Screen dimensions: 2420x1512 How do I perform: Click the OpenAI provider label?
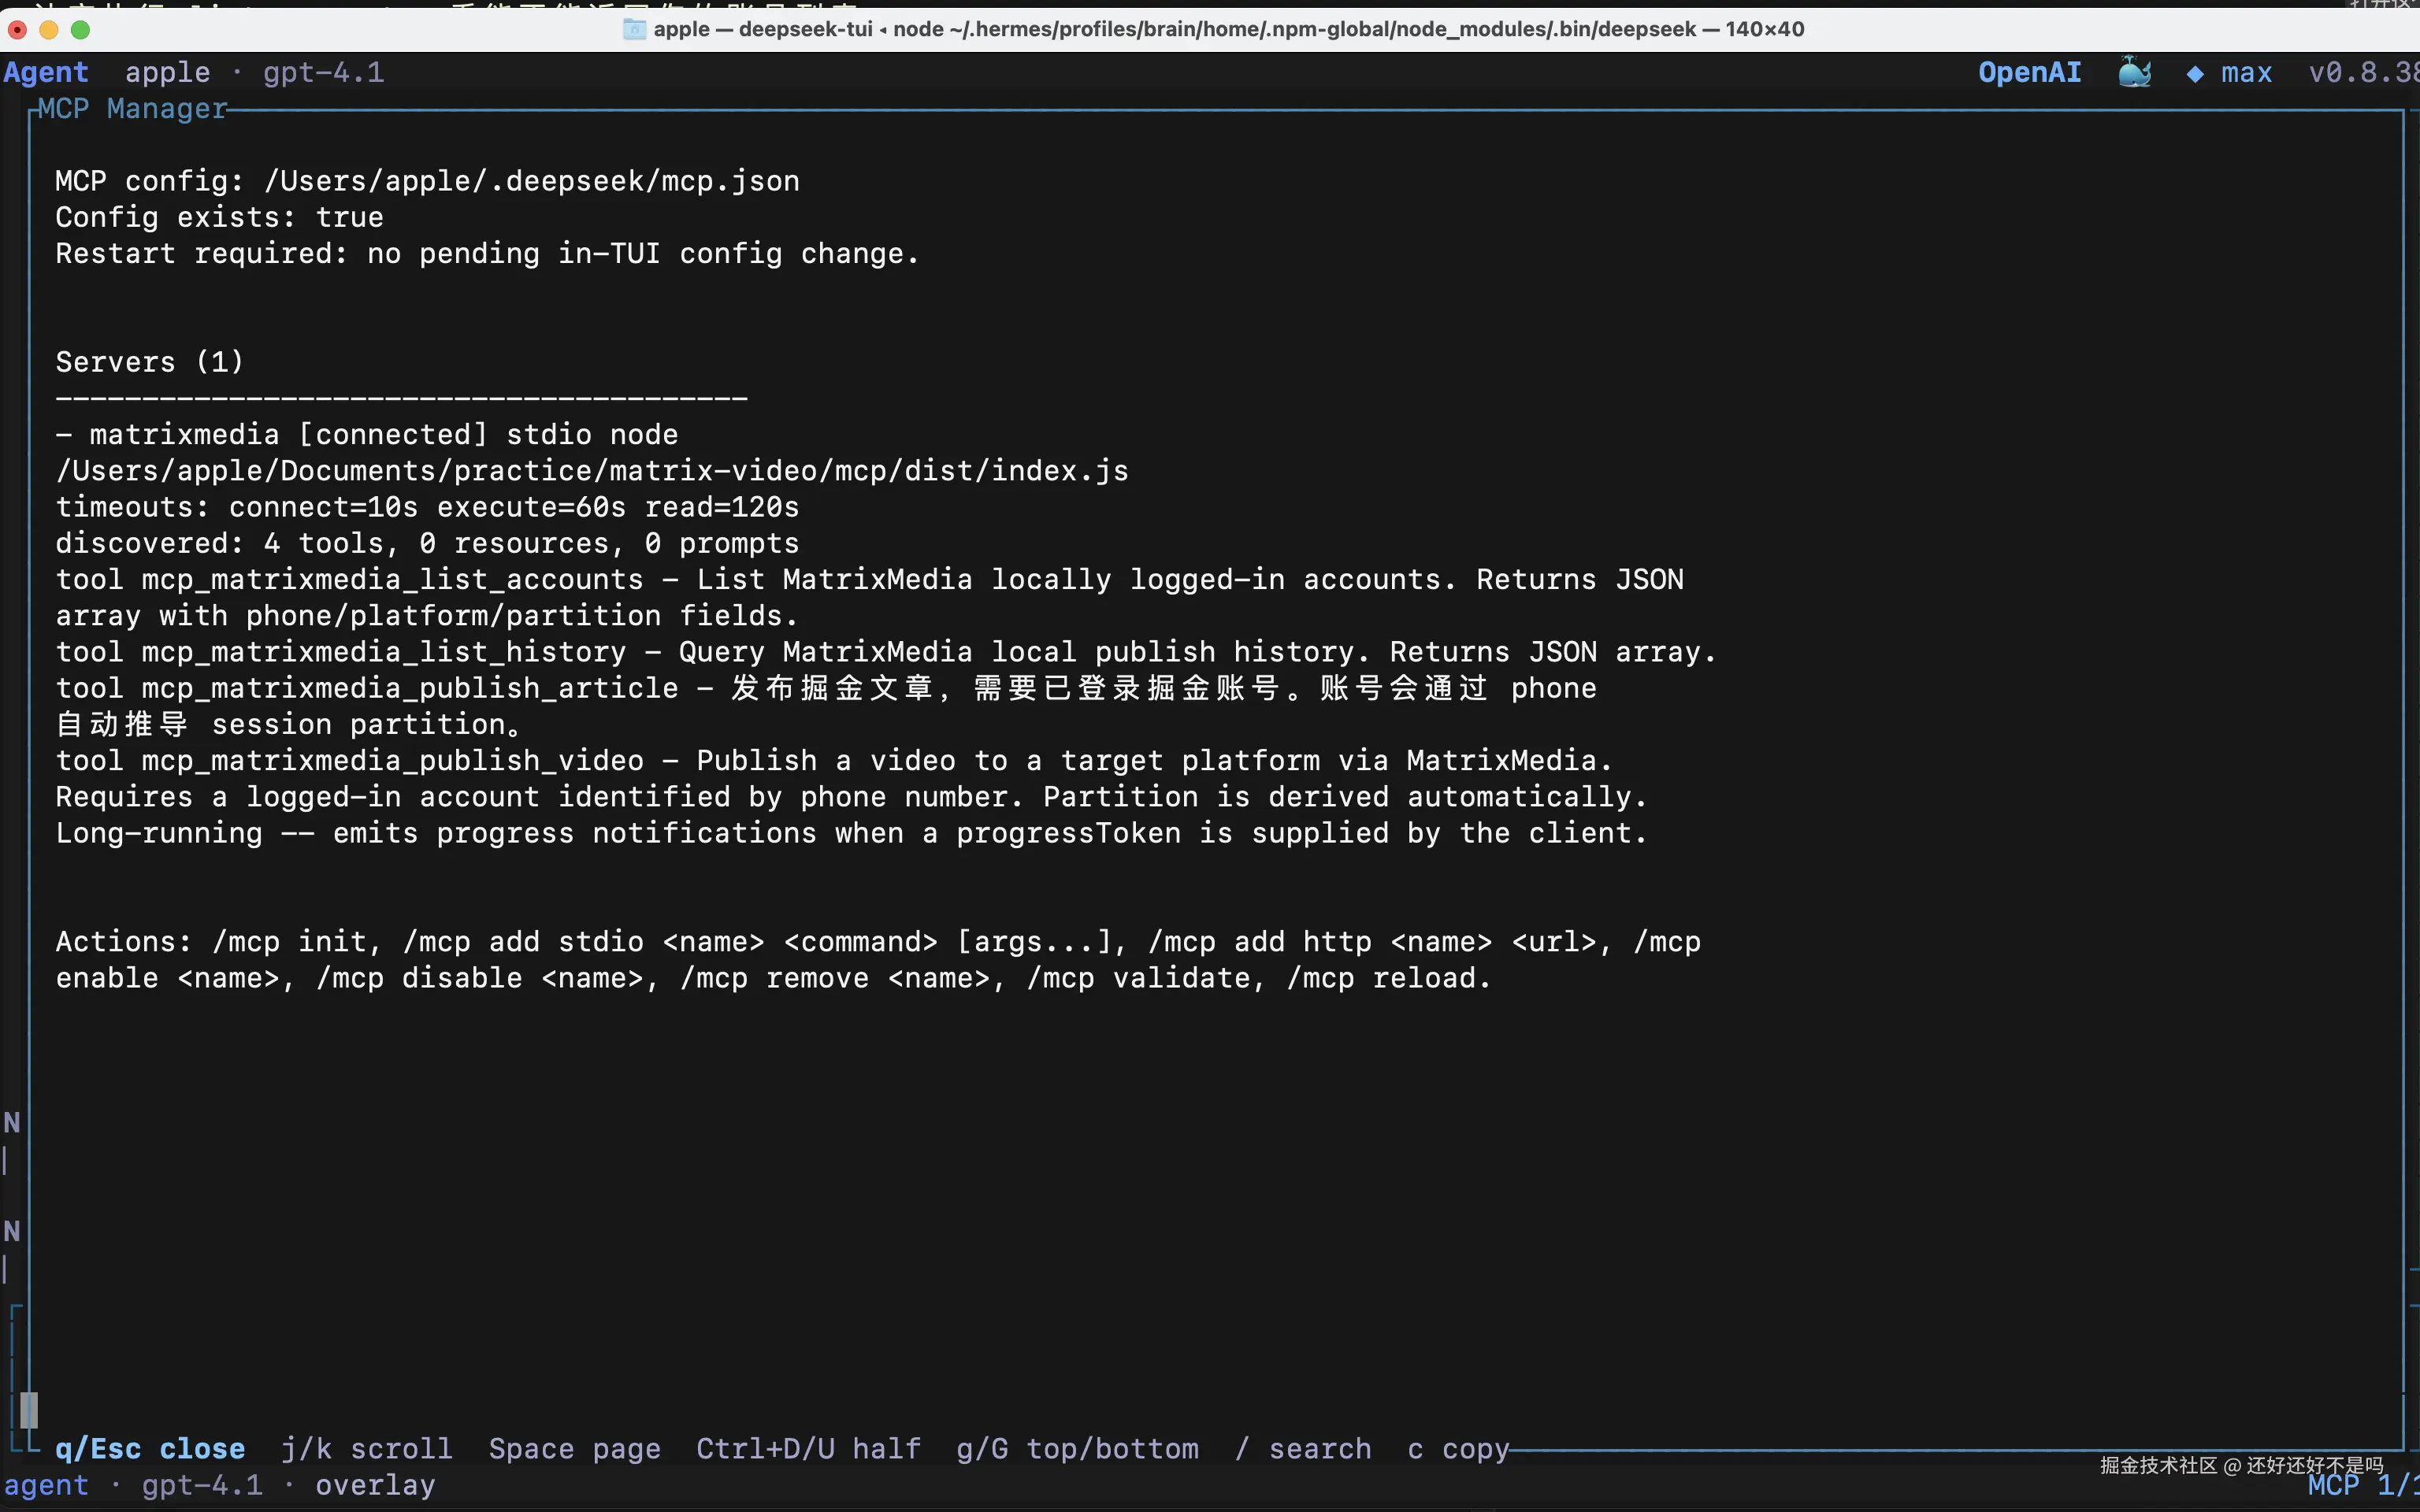tap(2030, 73)
